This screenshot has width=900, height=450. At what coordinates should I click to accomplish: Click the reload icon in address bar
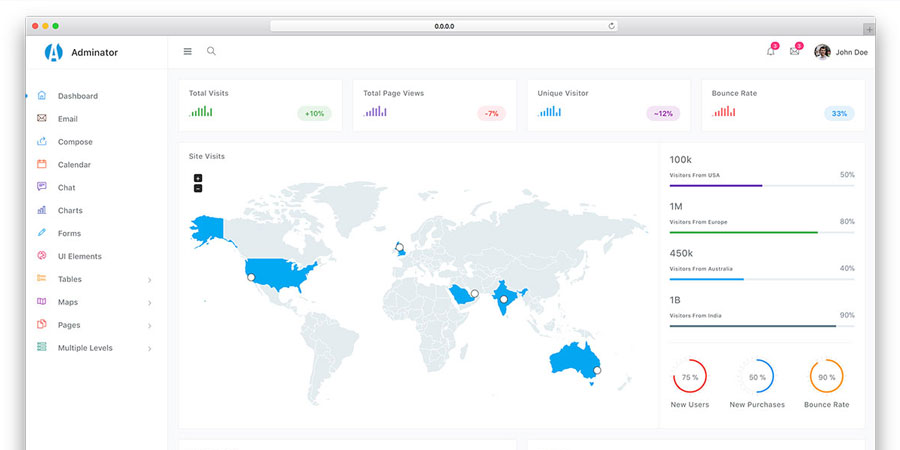tap(611, 26)
